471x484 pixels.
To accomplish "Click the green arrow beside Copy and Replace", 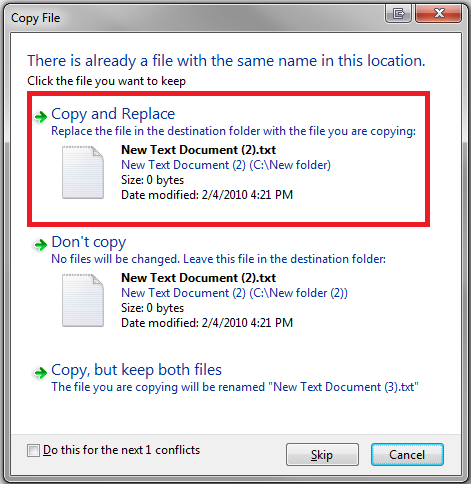I will coord(41,117).
